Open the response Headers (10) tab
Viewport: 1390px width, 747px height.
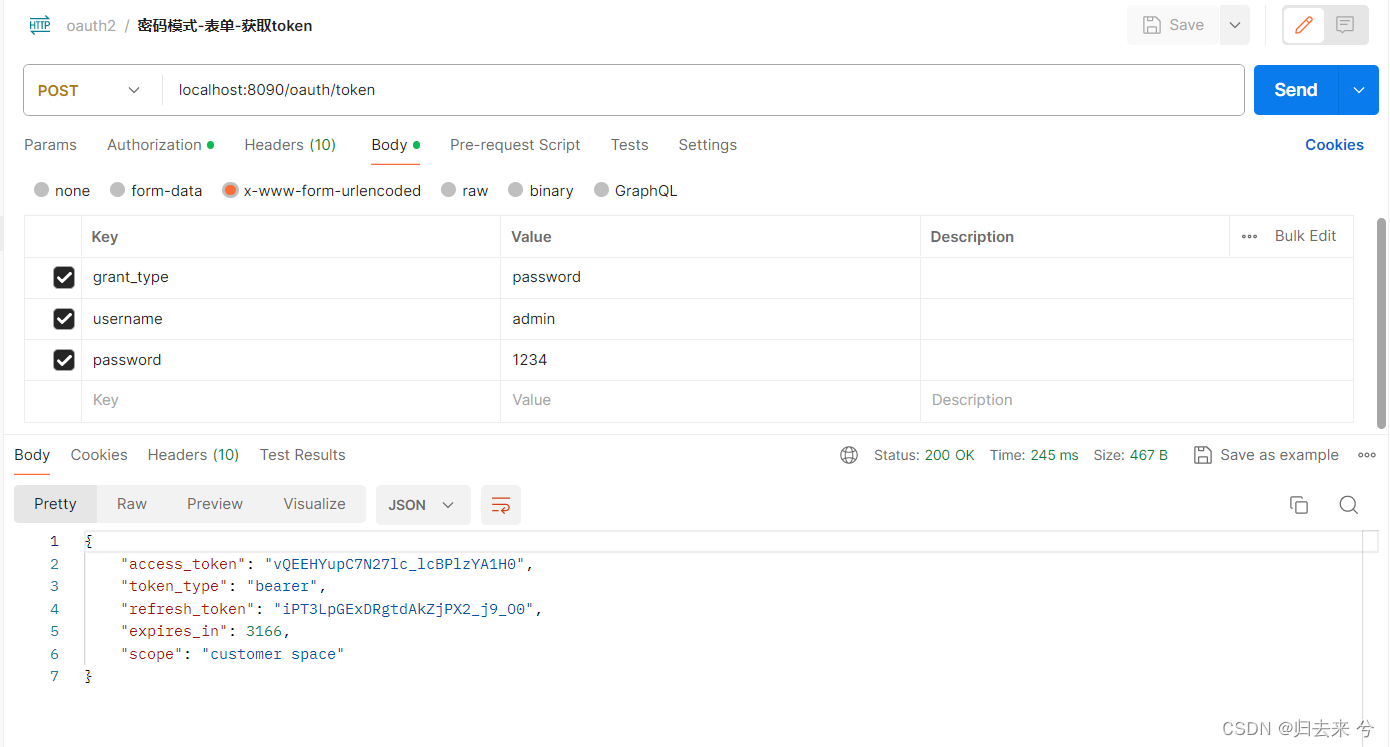tap(193, 455)
